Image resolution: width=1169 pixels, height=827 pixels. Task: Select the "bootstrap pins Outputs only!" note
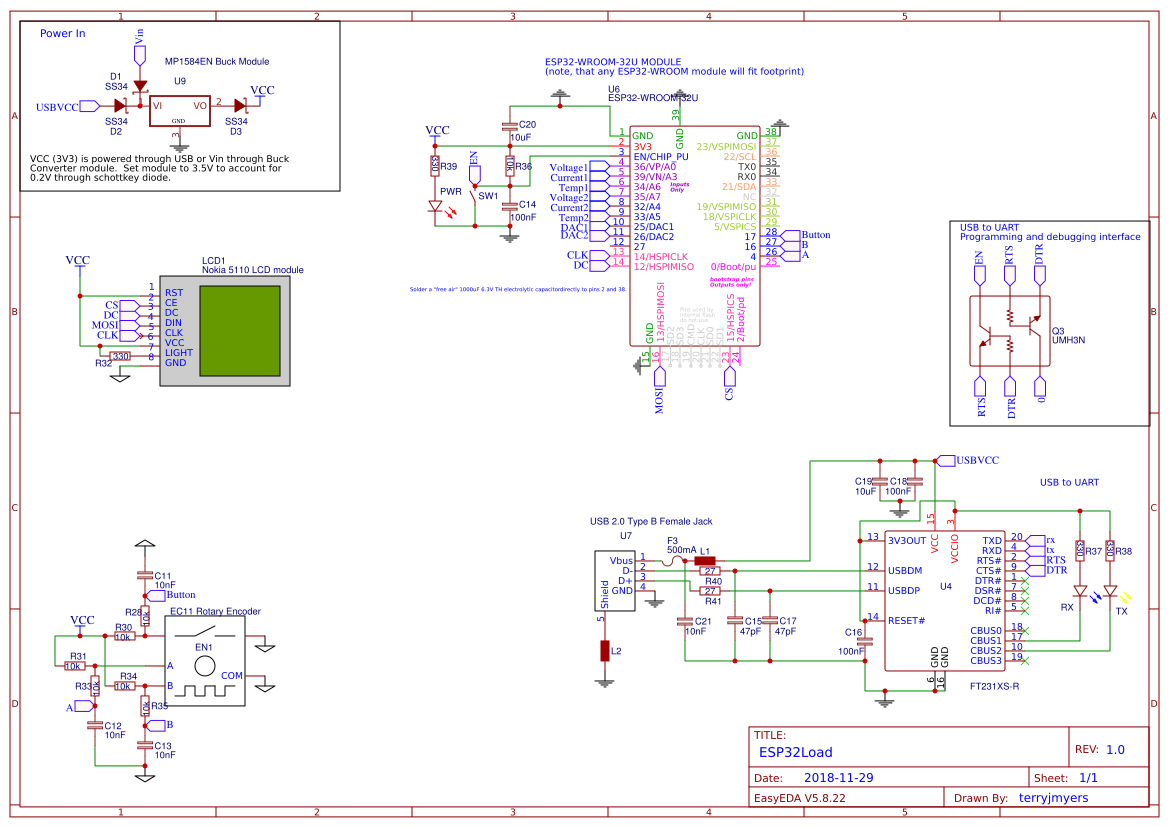(x=731, y=282)
